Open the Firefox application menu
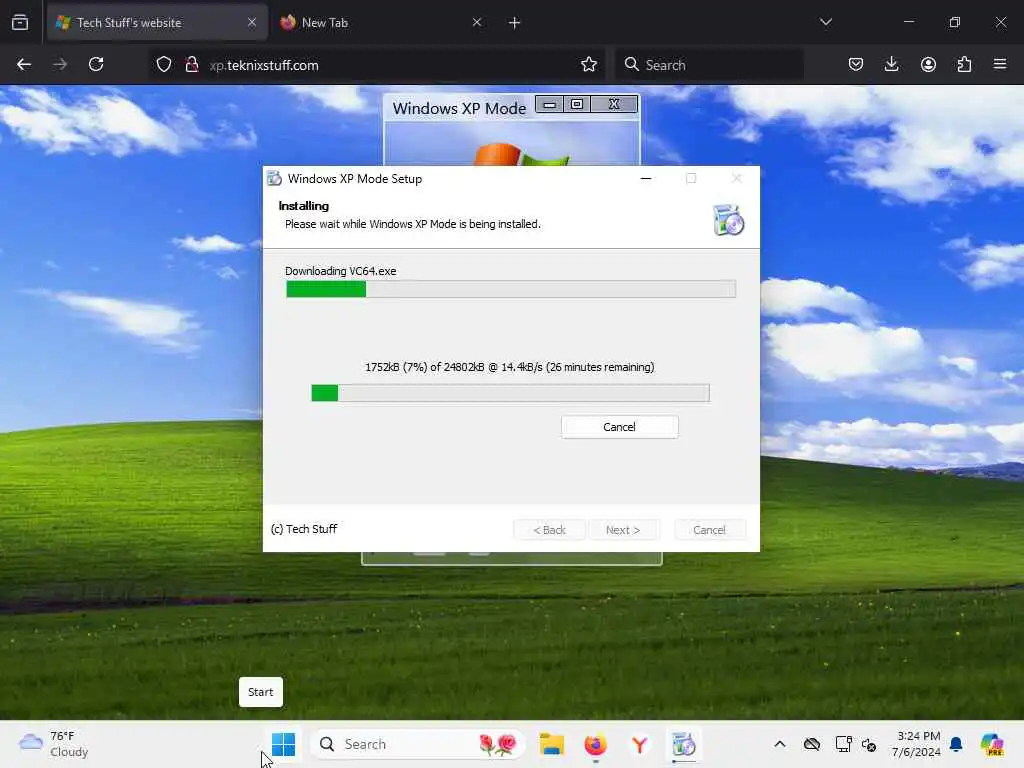This screenshot has height=768, width=1024. [x=1000, y=65]
